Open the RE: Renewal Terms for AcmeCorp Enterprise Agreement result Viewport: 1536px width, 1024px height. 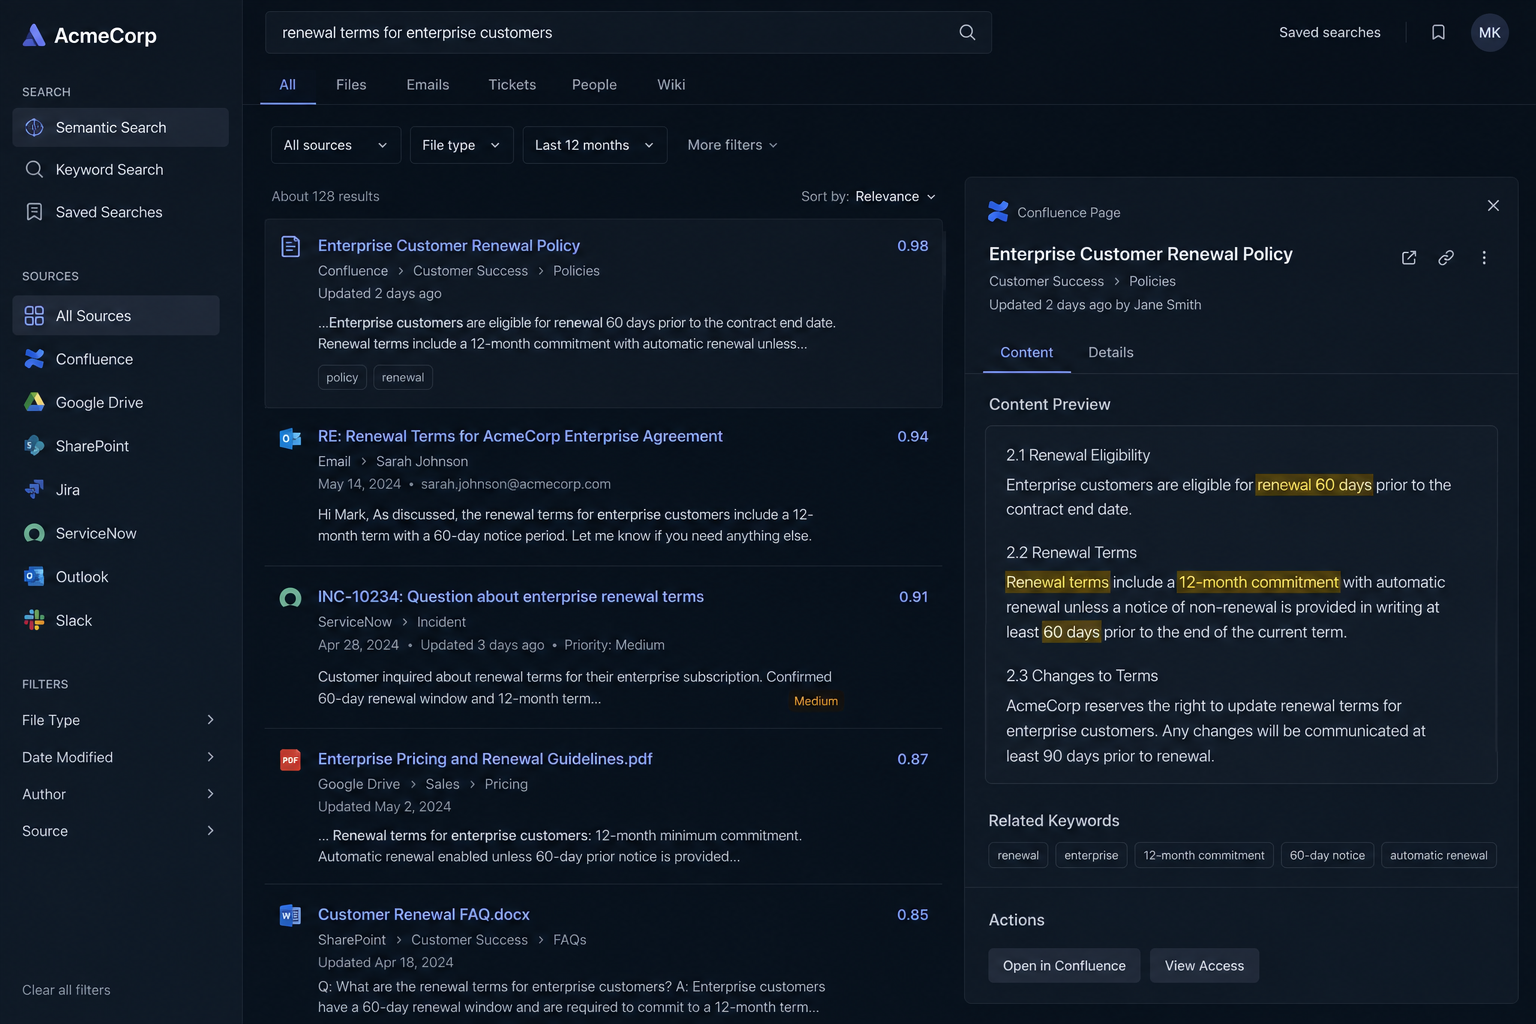pos(520,436)
